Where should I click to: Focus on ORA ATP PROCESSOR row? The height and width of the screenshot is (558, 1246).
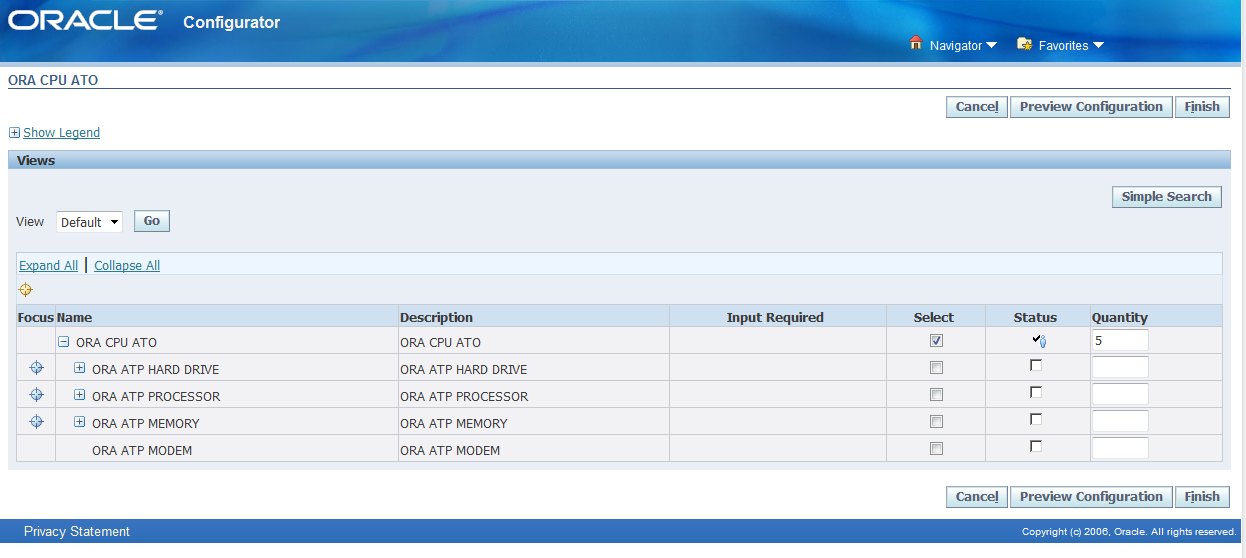36,394
